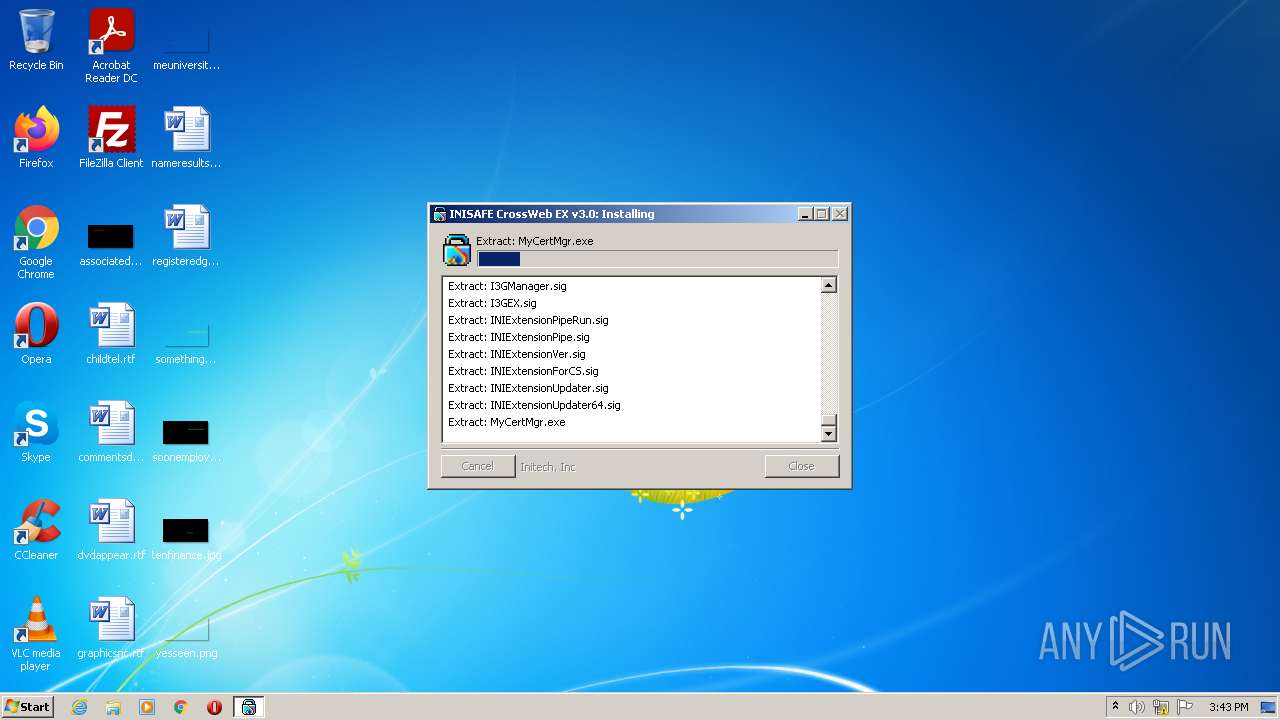Select 'Extract: INIExtensionUpdater64.sig' log line
Viewport: 1280px width, 720px height.
tap(534, 405)
